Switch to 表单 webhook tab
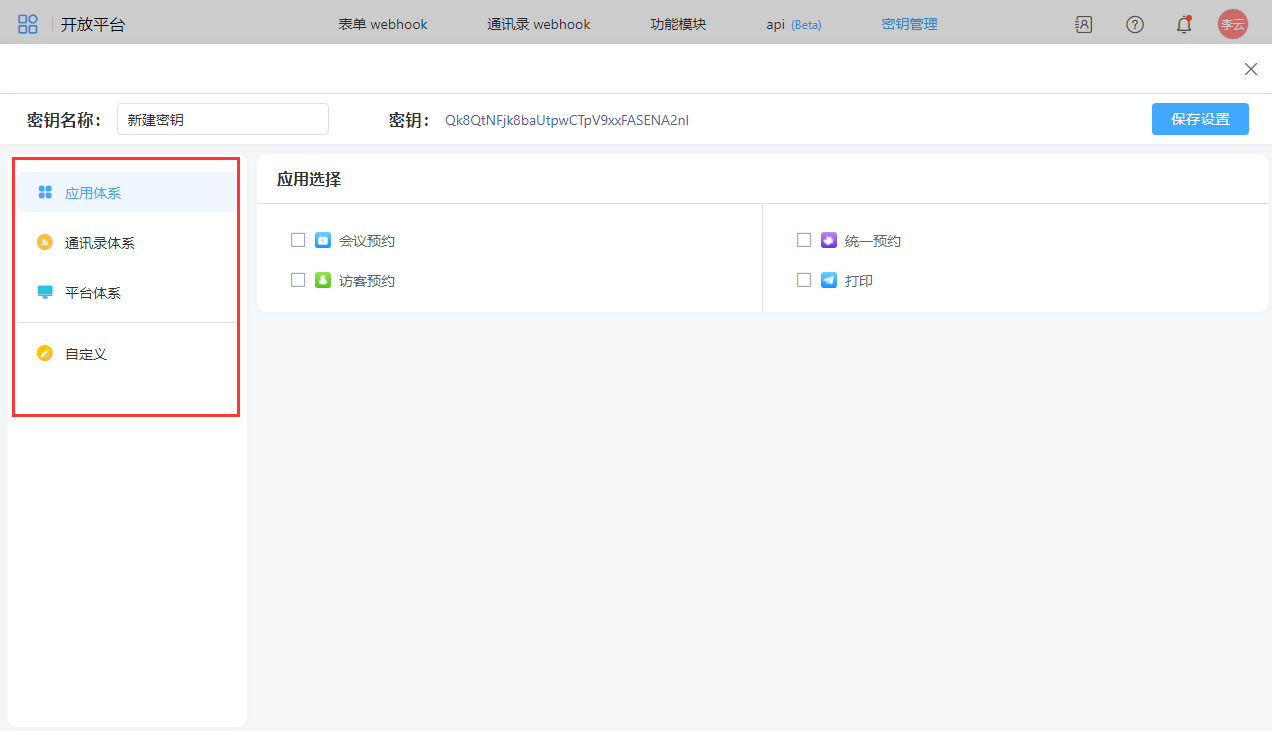Viewport: 1272px width, 731px height. [383, 24]
